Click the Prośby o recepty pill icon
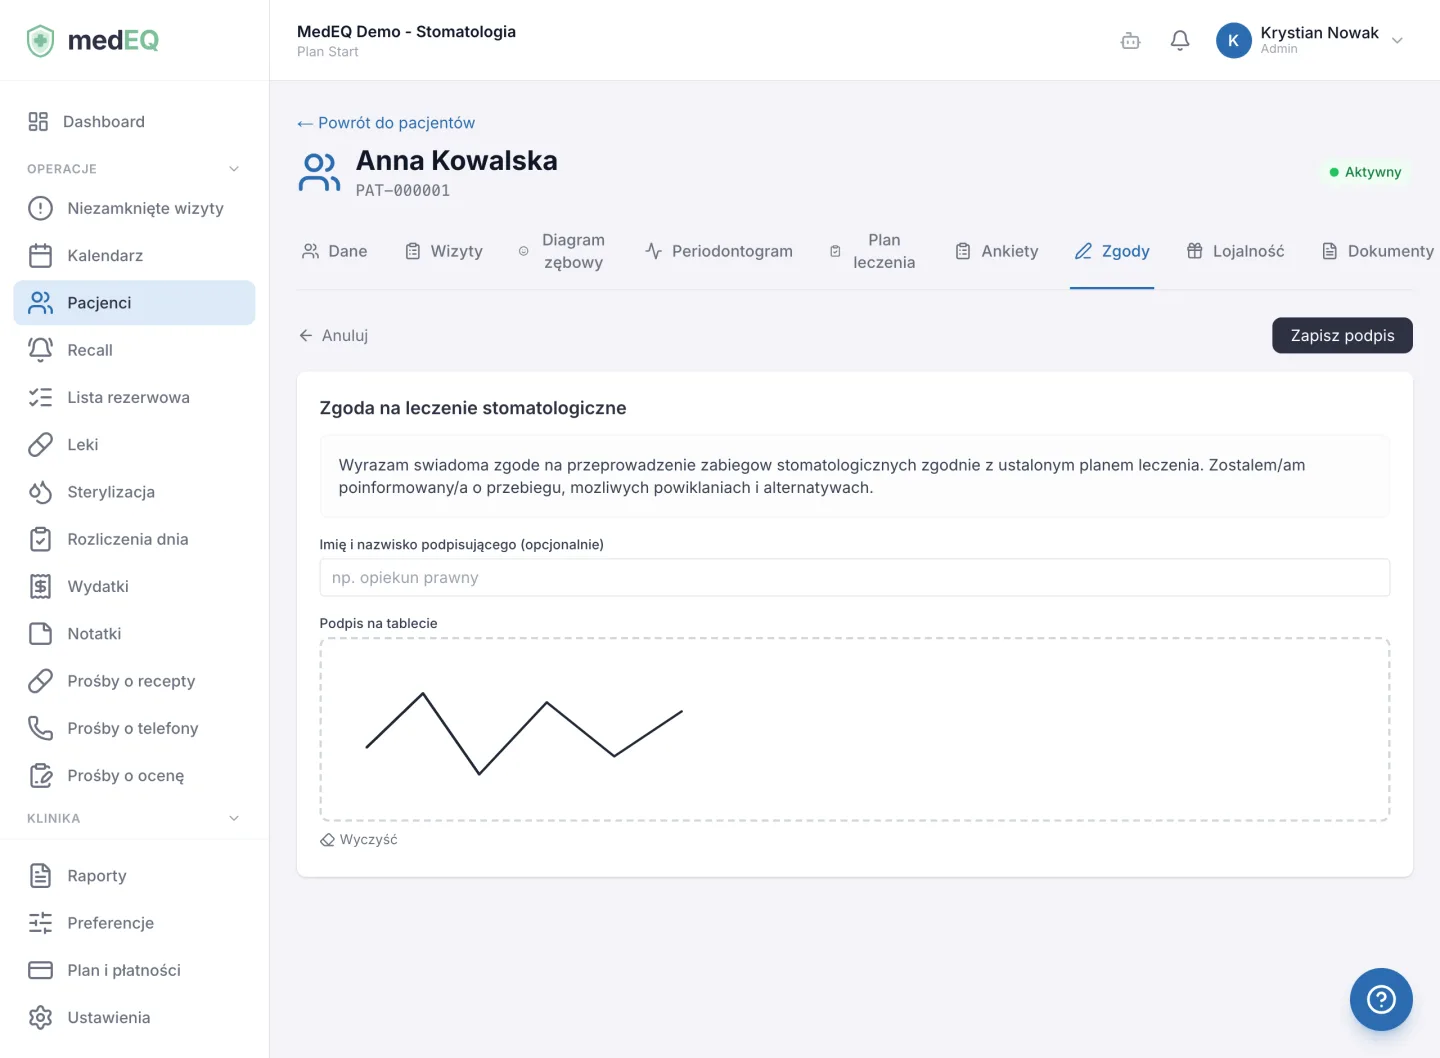1440x1058 pixels. click(x=40, y=681)
